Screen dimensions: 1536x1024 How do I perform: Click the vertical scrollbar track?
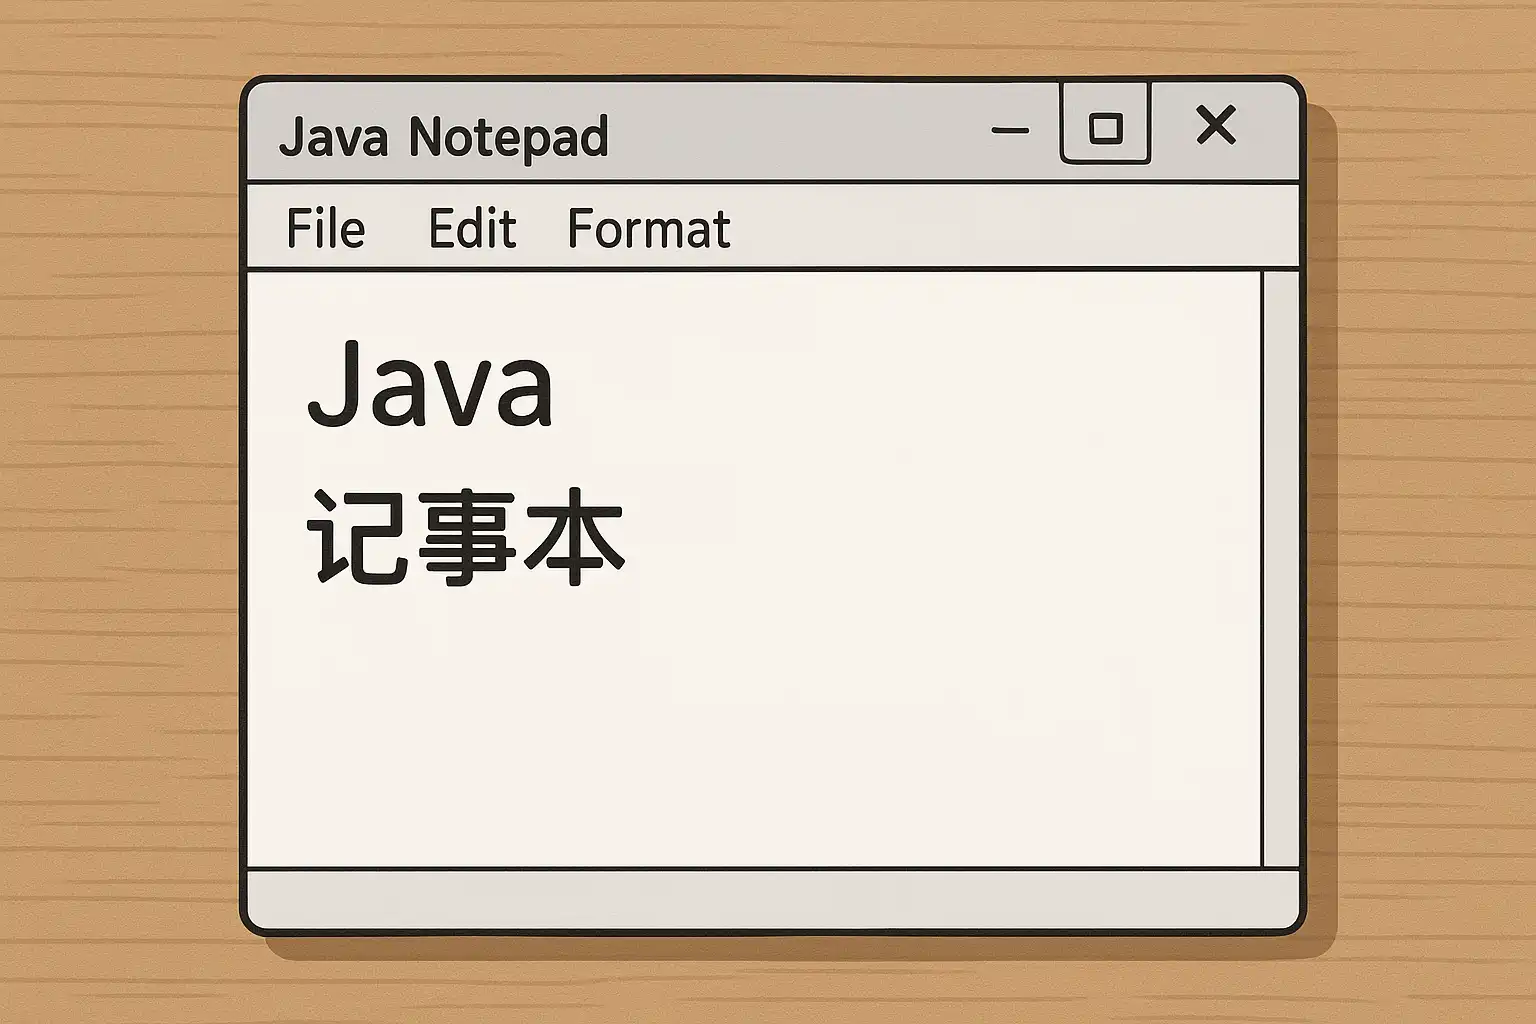pos(1280,568)
